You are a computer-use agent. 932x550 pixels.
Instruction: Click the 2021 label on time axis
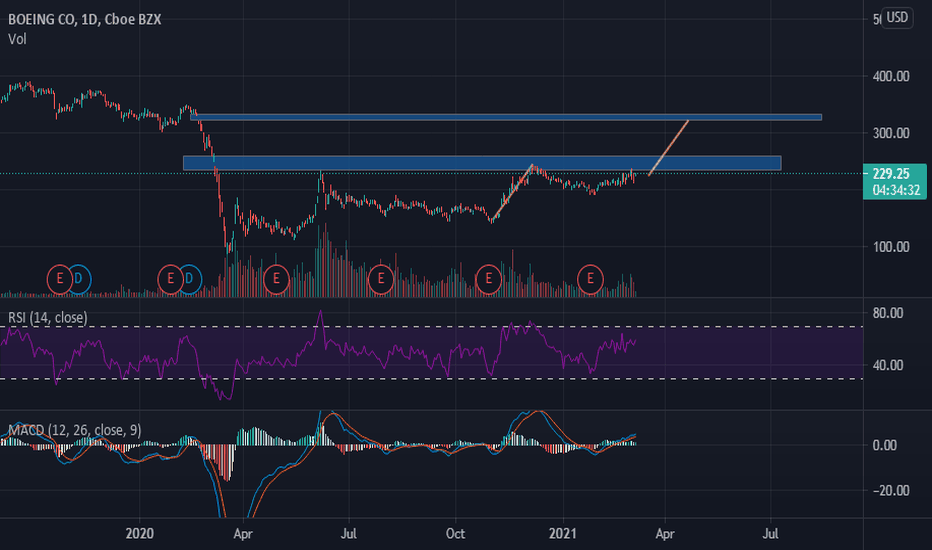[x=562, y=533]
